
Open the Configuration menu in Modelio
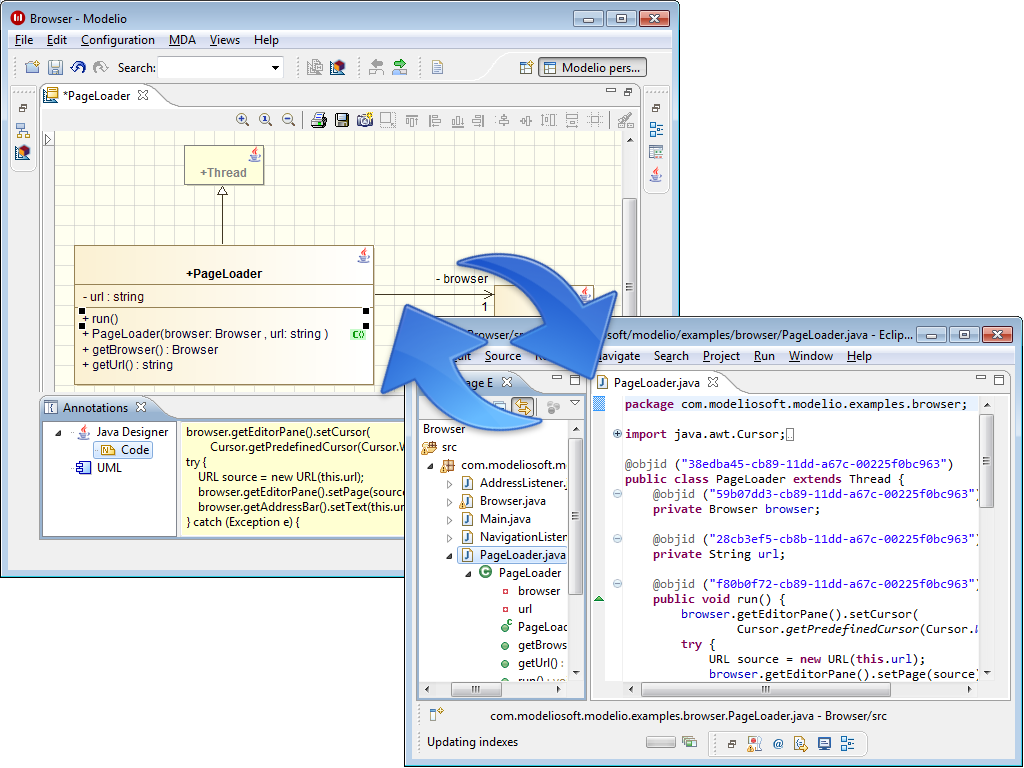point(118,40)
